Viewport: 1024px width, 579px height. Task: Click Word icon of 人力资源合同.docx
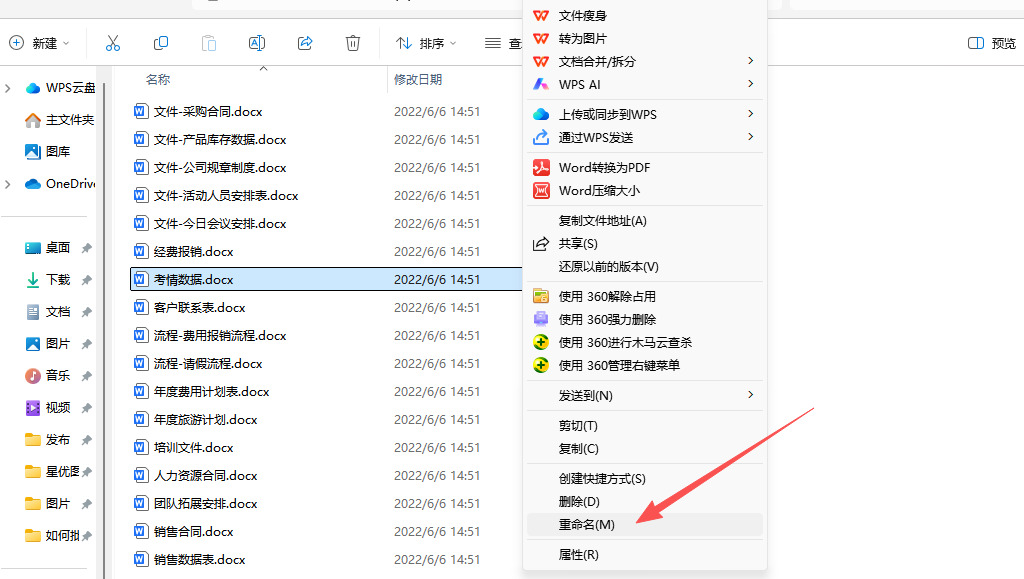[140, 475]
